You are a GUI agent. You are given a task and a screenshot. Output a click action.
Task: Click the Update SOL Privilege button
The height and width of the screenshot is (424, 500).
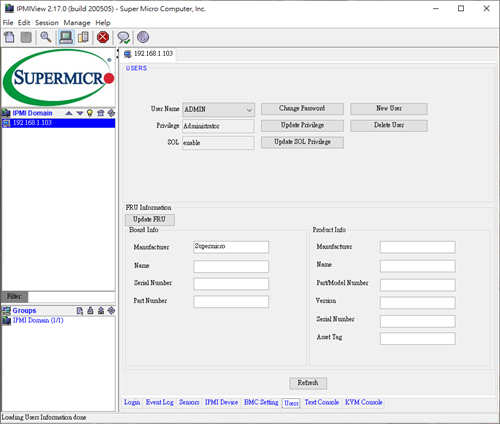(302, 142)
